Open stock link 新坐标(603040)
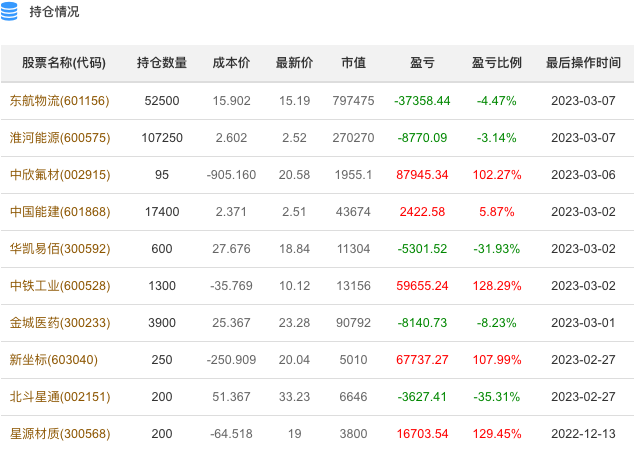This screenshot has width=635, height=456. pos(53,360)
